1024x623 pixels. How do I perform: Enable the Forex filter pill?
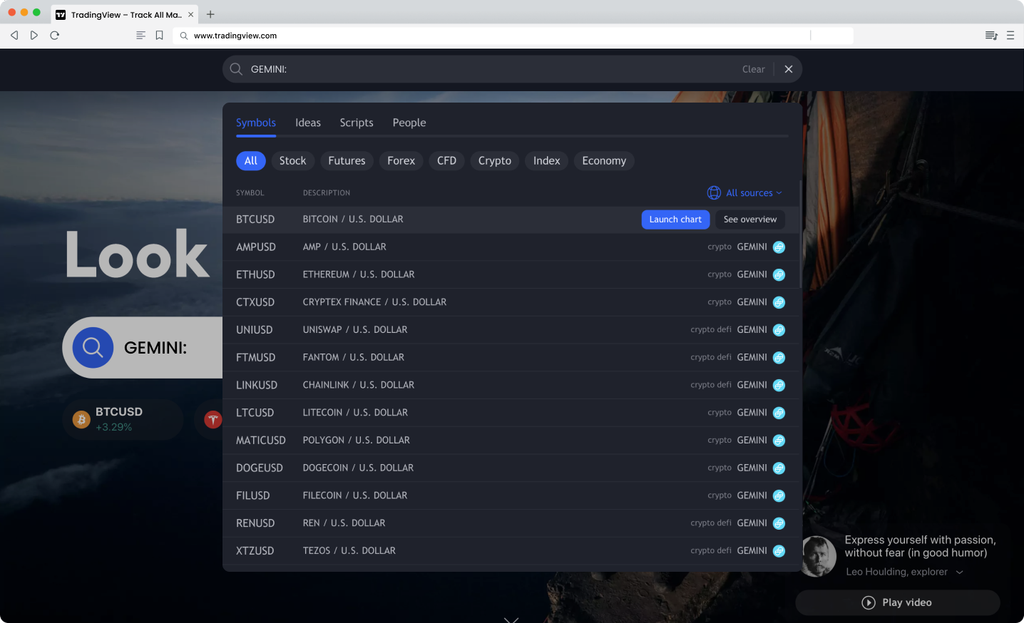point(401,161)
